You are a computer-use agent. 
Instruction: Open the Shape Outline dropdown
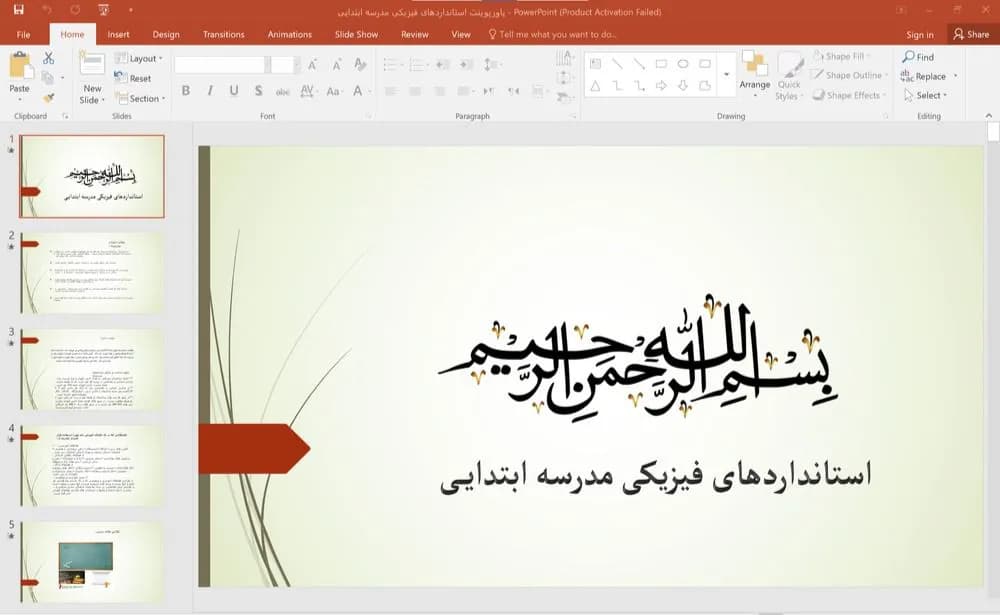click(849, 75)
